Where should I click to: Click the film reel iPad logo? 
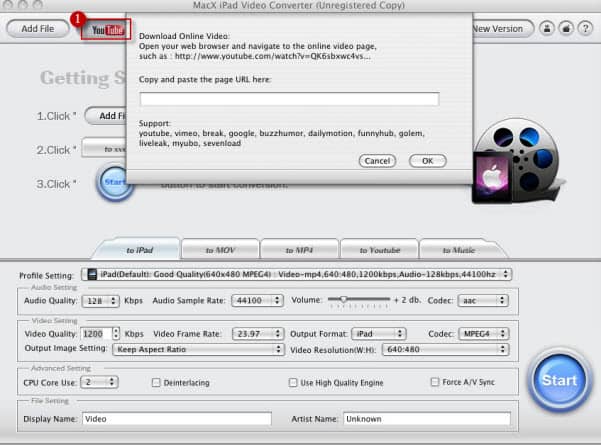coord(518,161)
